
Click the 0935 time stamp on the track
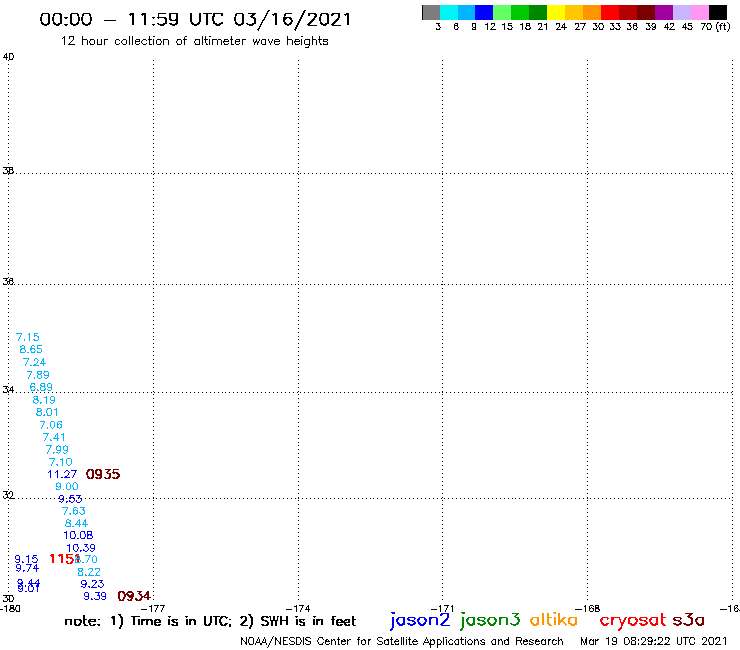pos(103,474)
